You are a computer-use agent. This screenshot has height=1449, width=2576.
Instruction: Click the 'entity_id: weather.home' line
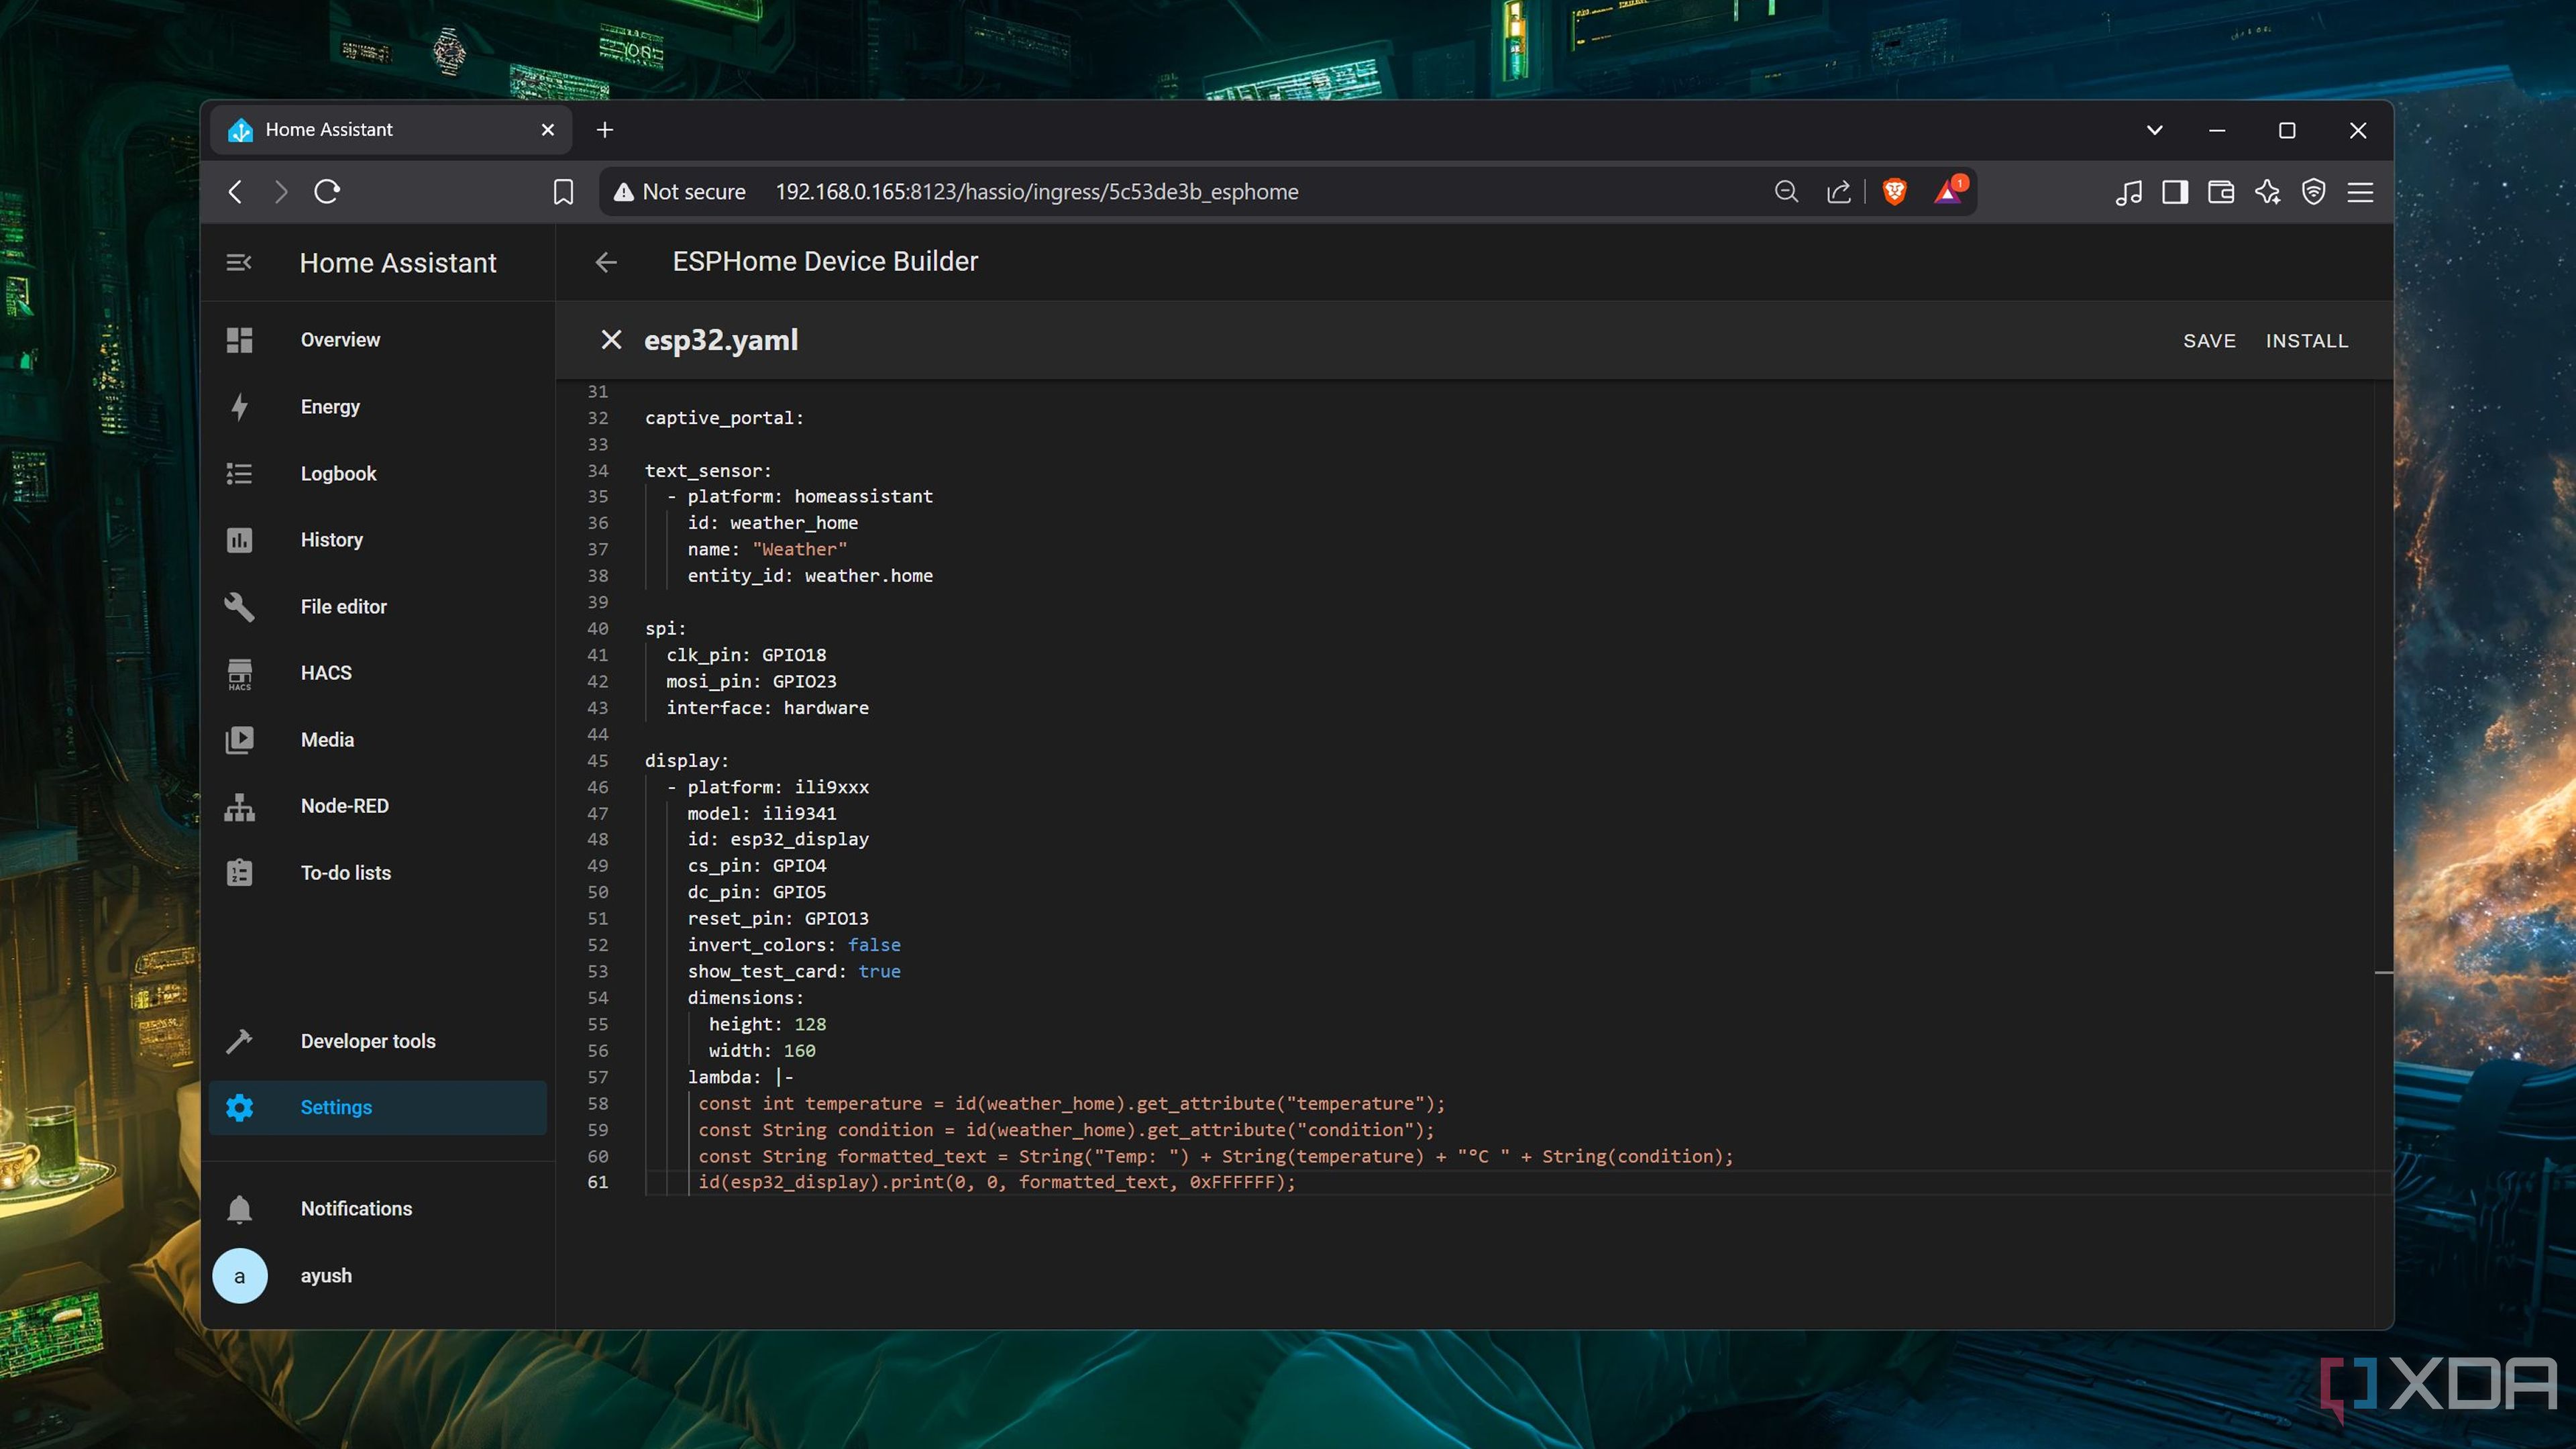[x=810, y=576]
